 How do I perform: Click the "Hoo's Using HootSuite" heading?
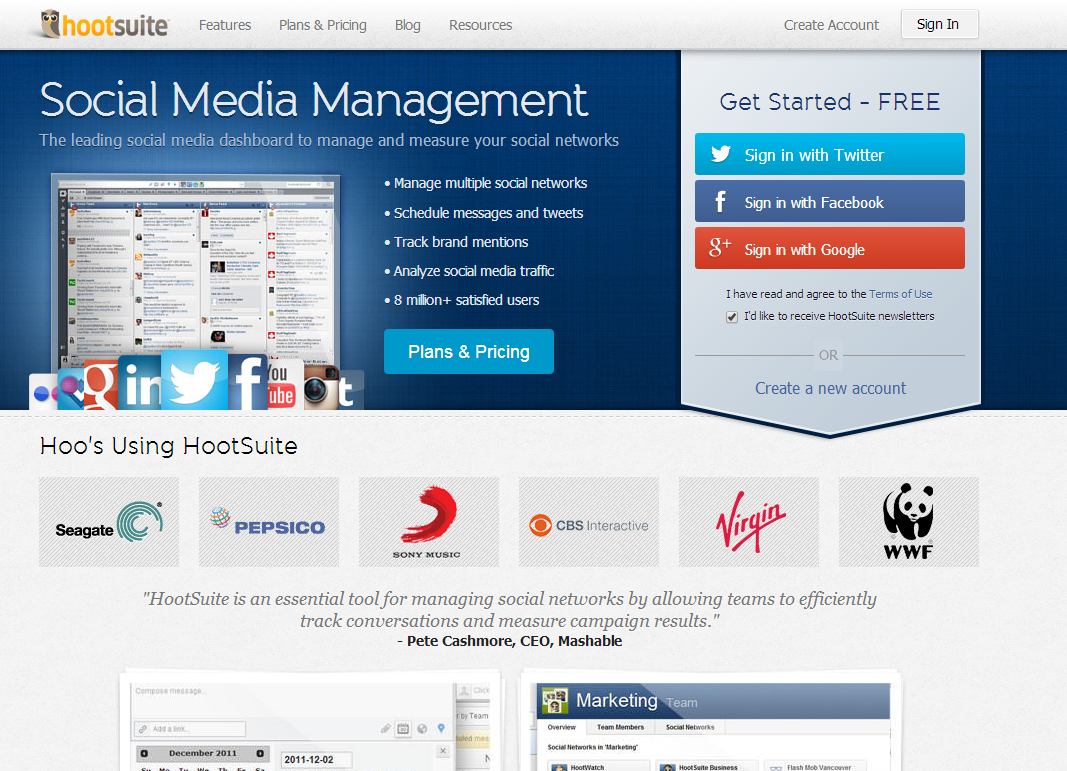(x=169, y=446)
